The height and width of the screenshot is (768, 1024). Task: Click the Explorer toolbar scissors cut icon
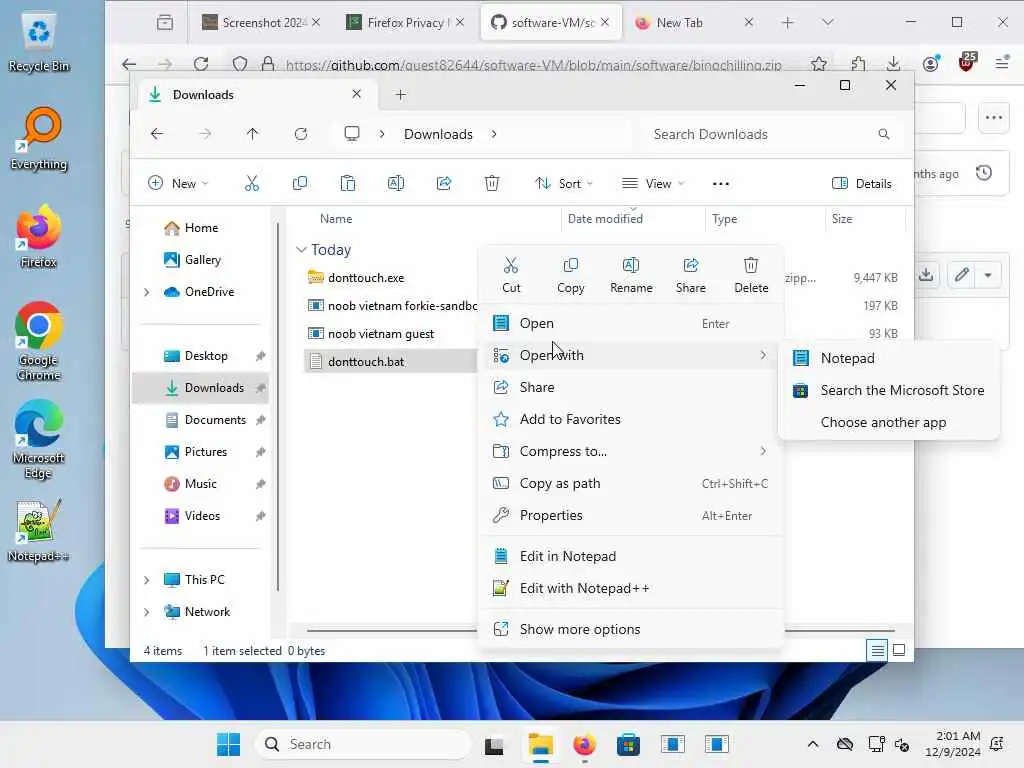[x=251, y=184]
